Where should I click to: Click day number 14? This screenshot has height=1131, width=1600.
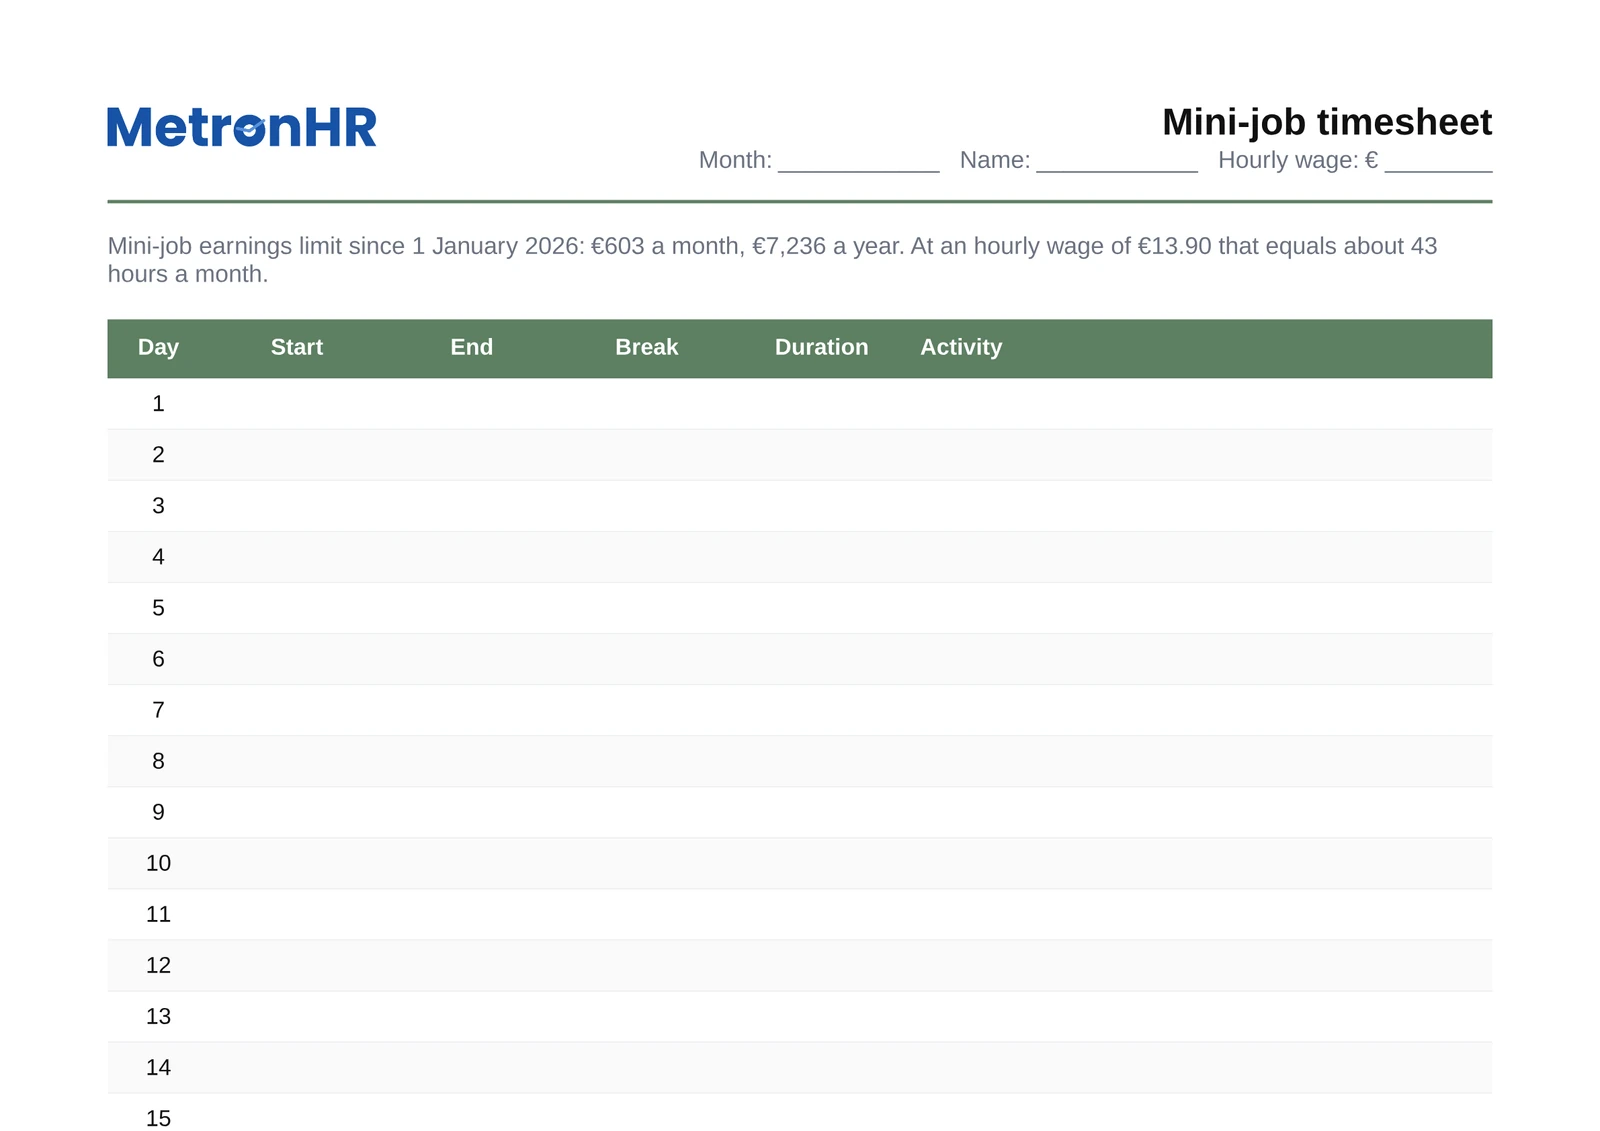click(x=158, y=1067)
